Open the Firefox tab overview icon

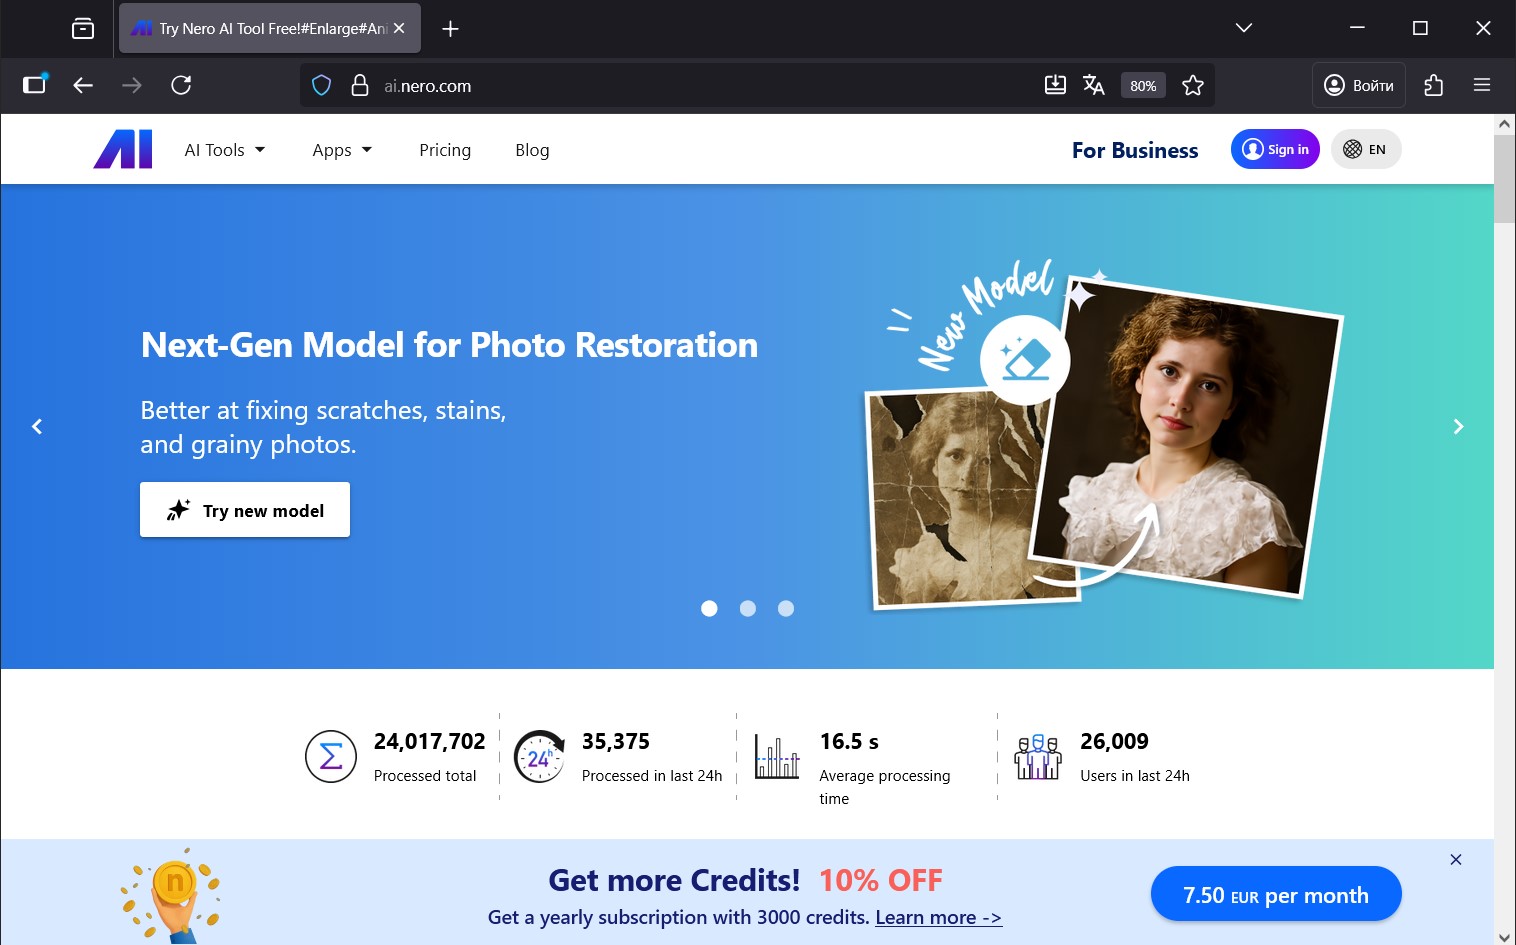83,28
